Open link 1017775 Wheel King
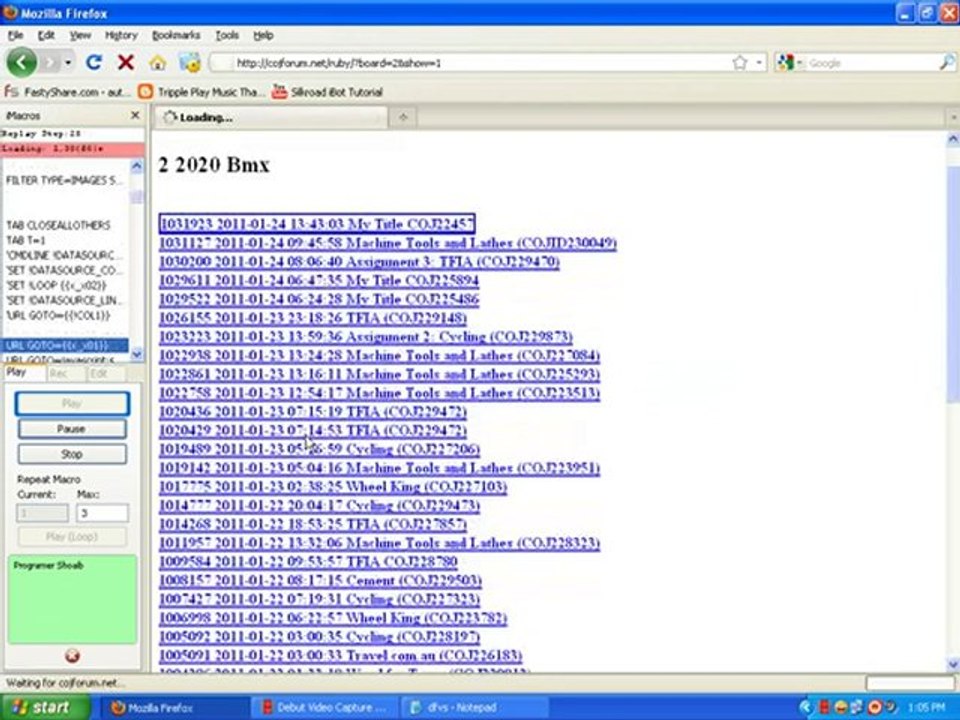The width and height of the screenshot is (960, 720). pyautogui.click(x=333, y=486)
